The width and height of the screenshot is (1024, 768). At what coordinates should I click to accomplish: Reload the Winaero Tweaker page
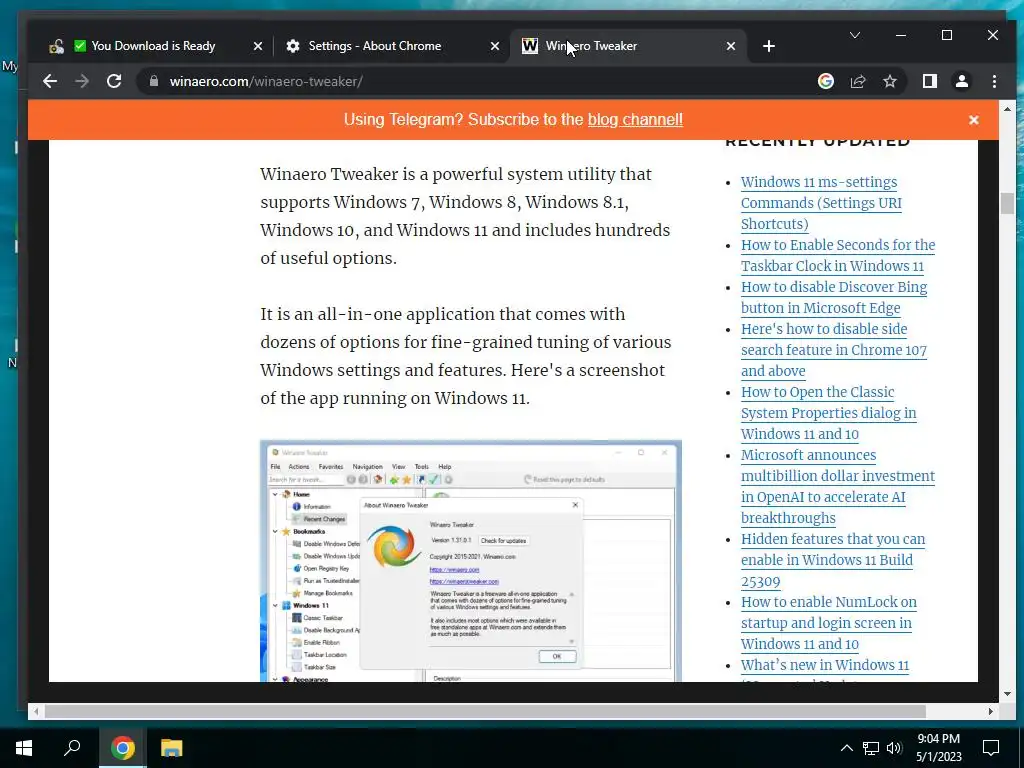tap(114, 82)
